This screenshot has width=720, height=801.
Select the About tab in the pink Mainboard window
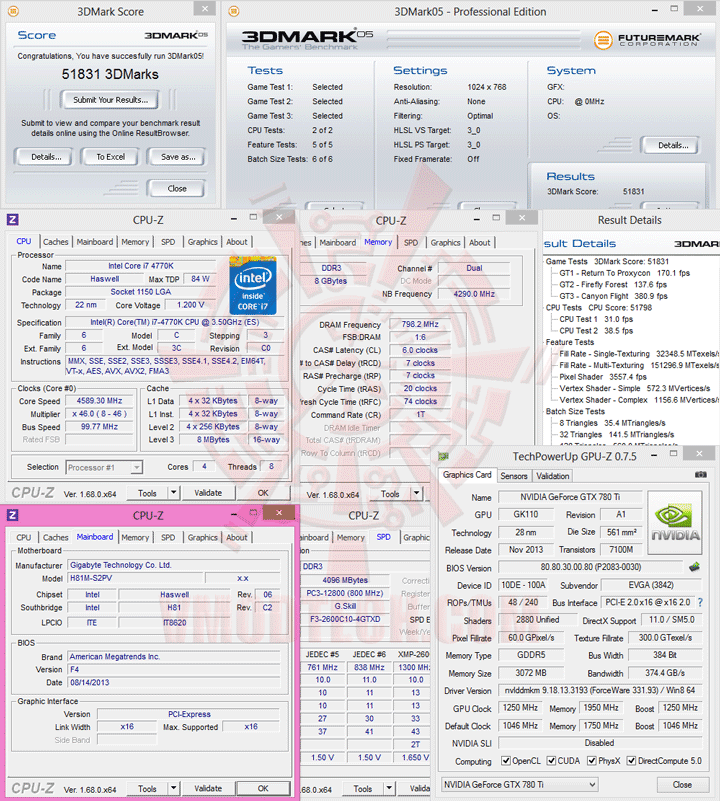pyautogui.click(x=237, y=537)
